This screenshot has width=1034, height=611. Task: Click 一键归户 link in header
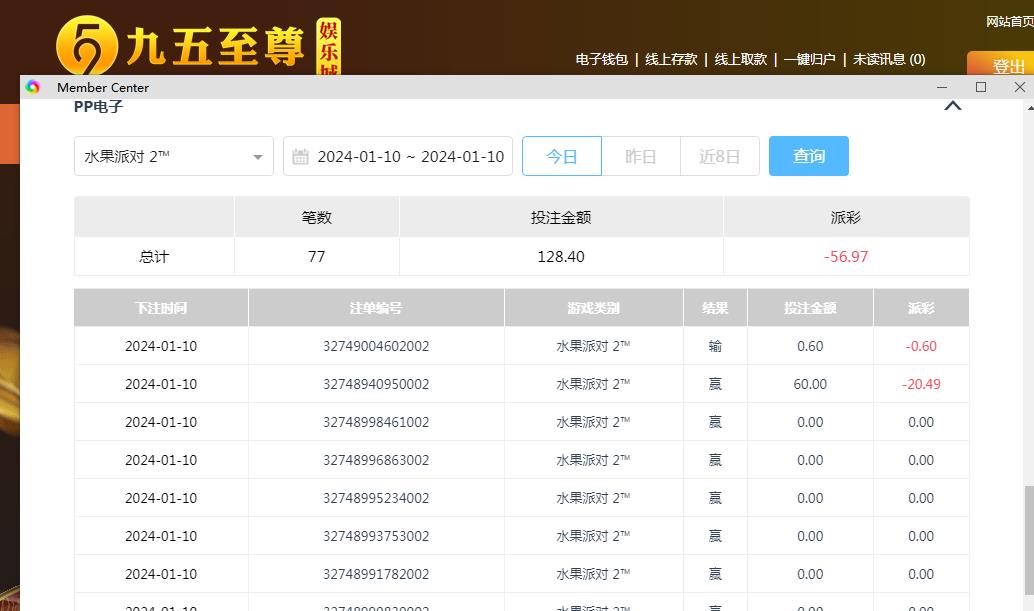pyautogui.click(x=810, y=59)
